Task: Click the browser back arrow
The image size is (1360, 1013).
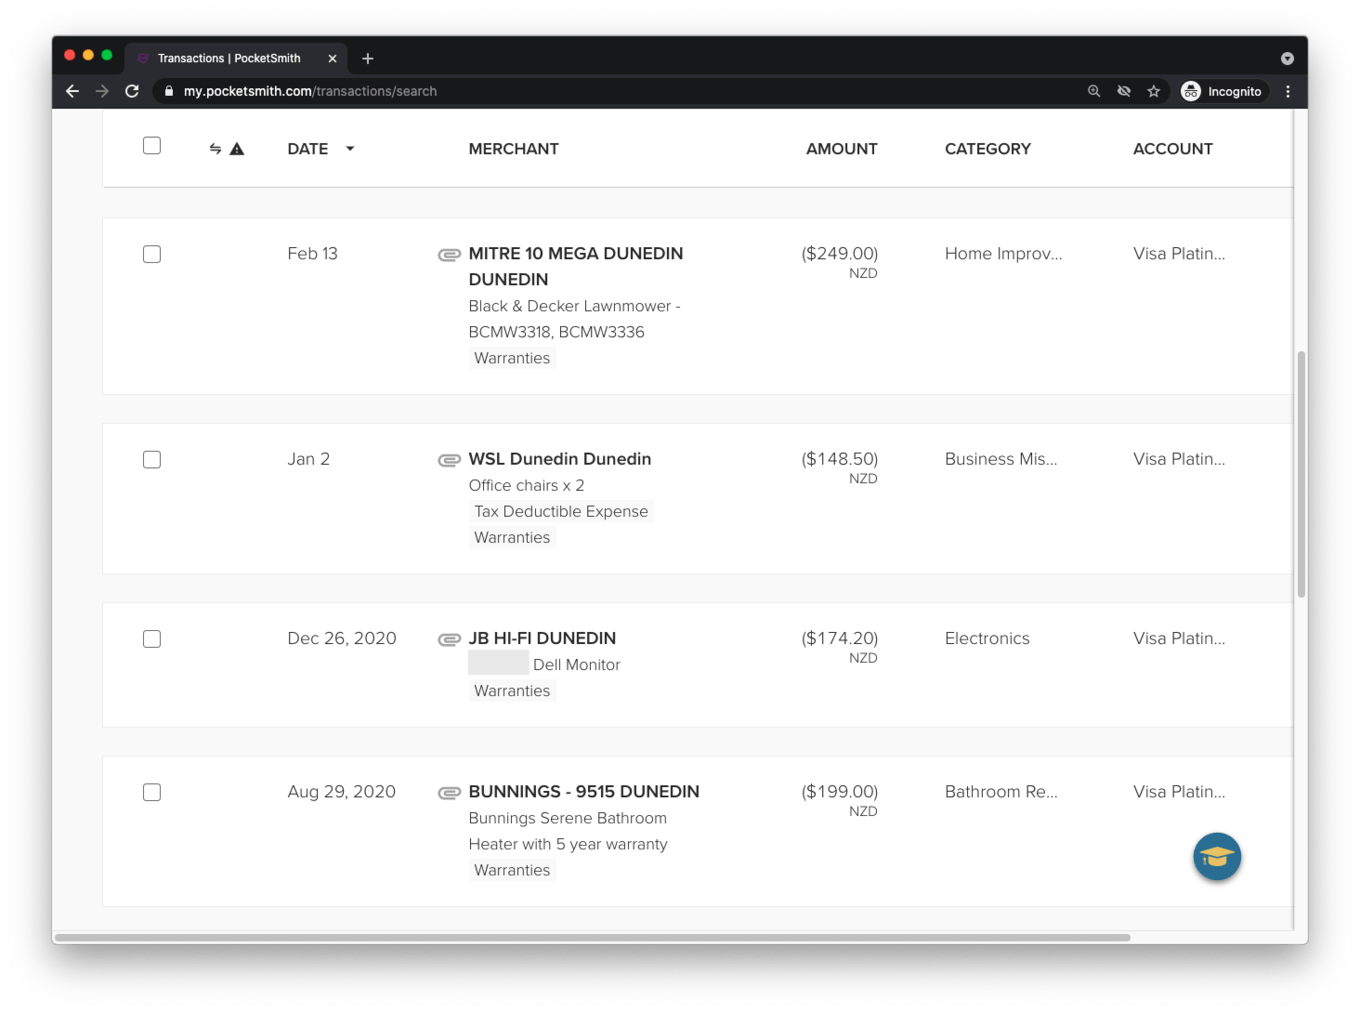Action: click(72, 91)
